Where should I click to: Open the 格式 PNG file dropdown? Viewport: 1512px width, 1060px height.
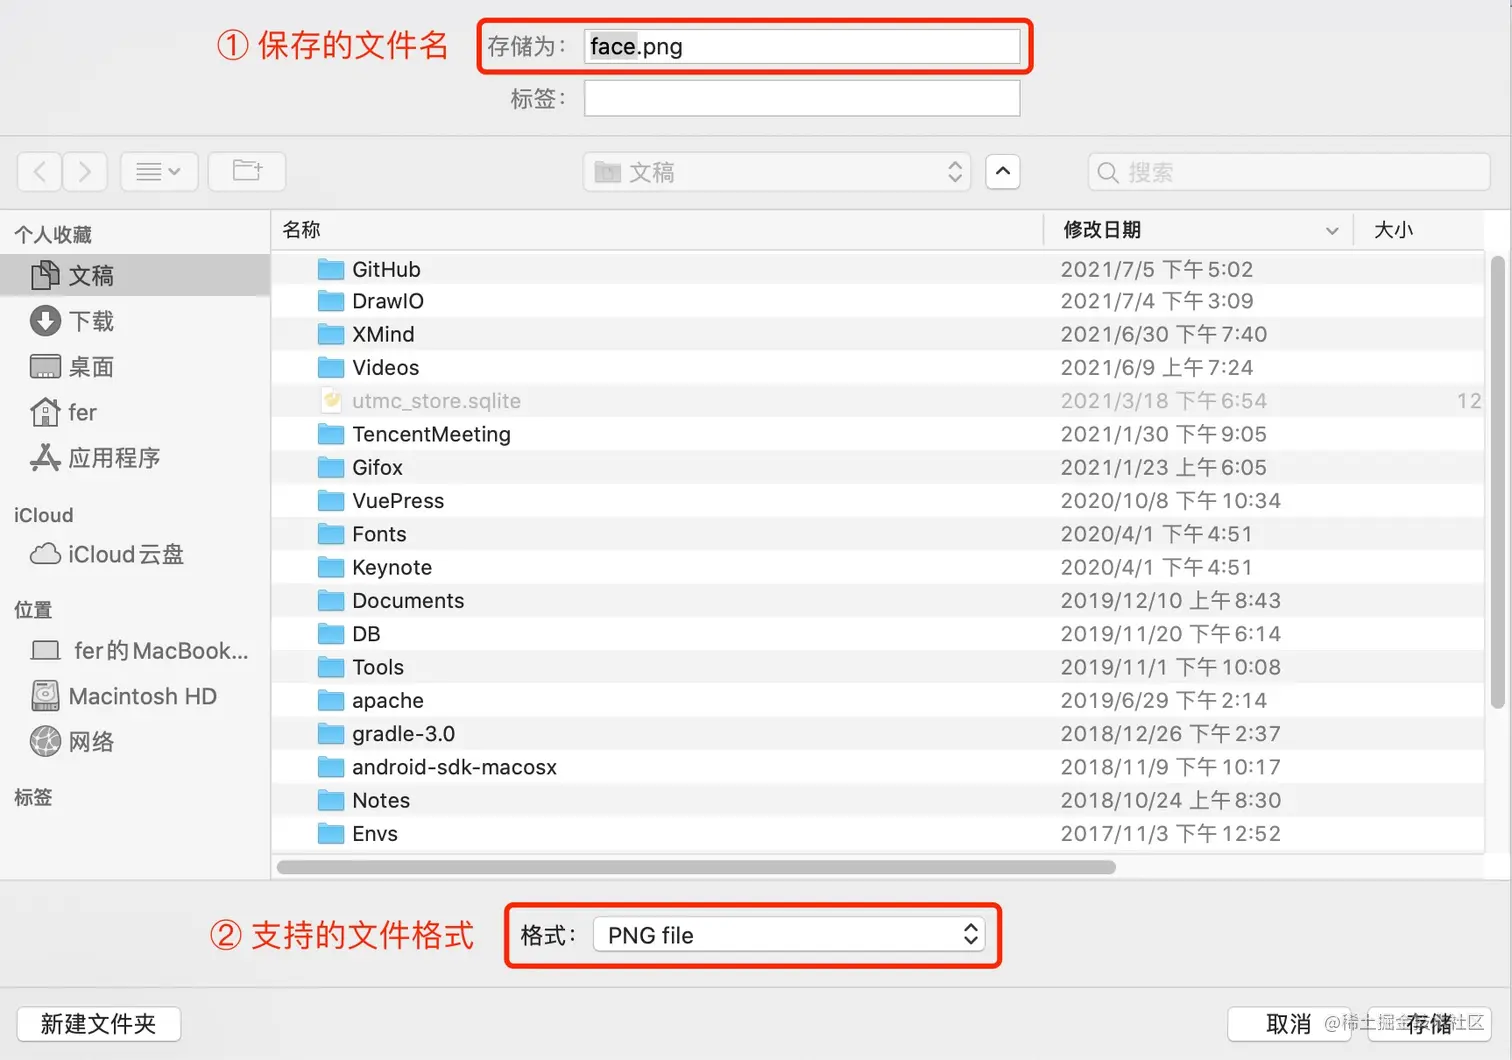click(x=789, y=935)
